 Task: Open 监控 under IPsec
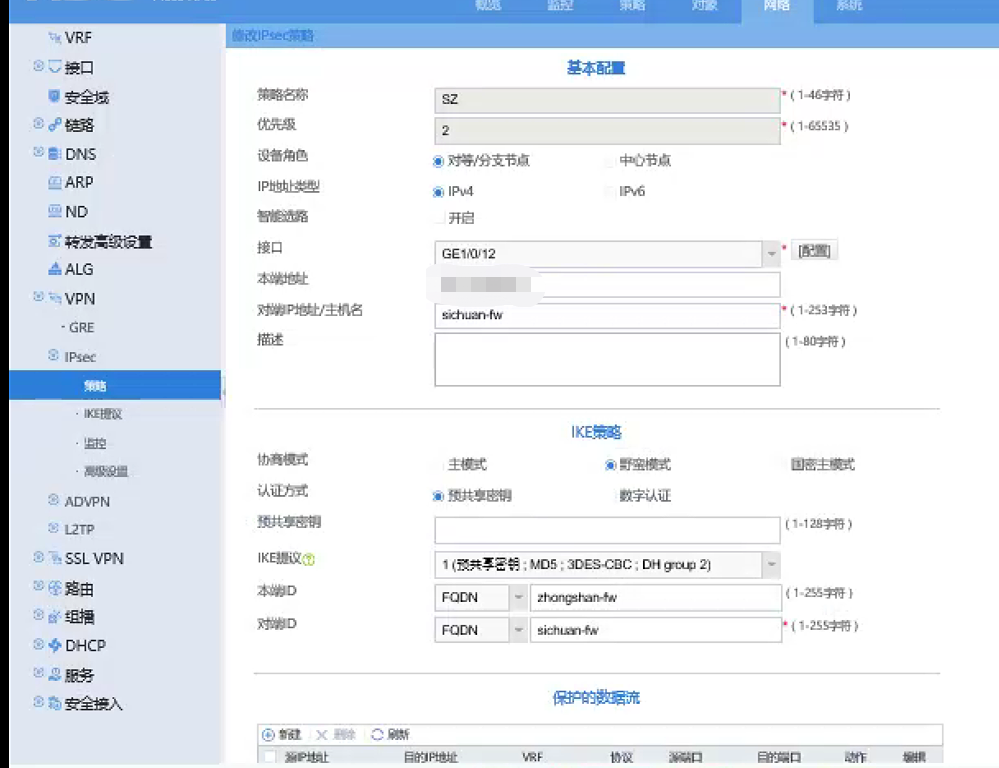pyautogui.click(x=95, y=443)
